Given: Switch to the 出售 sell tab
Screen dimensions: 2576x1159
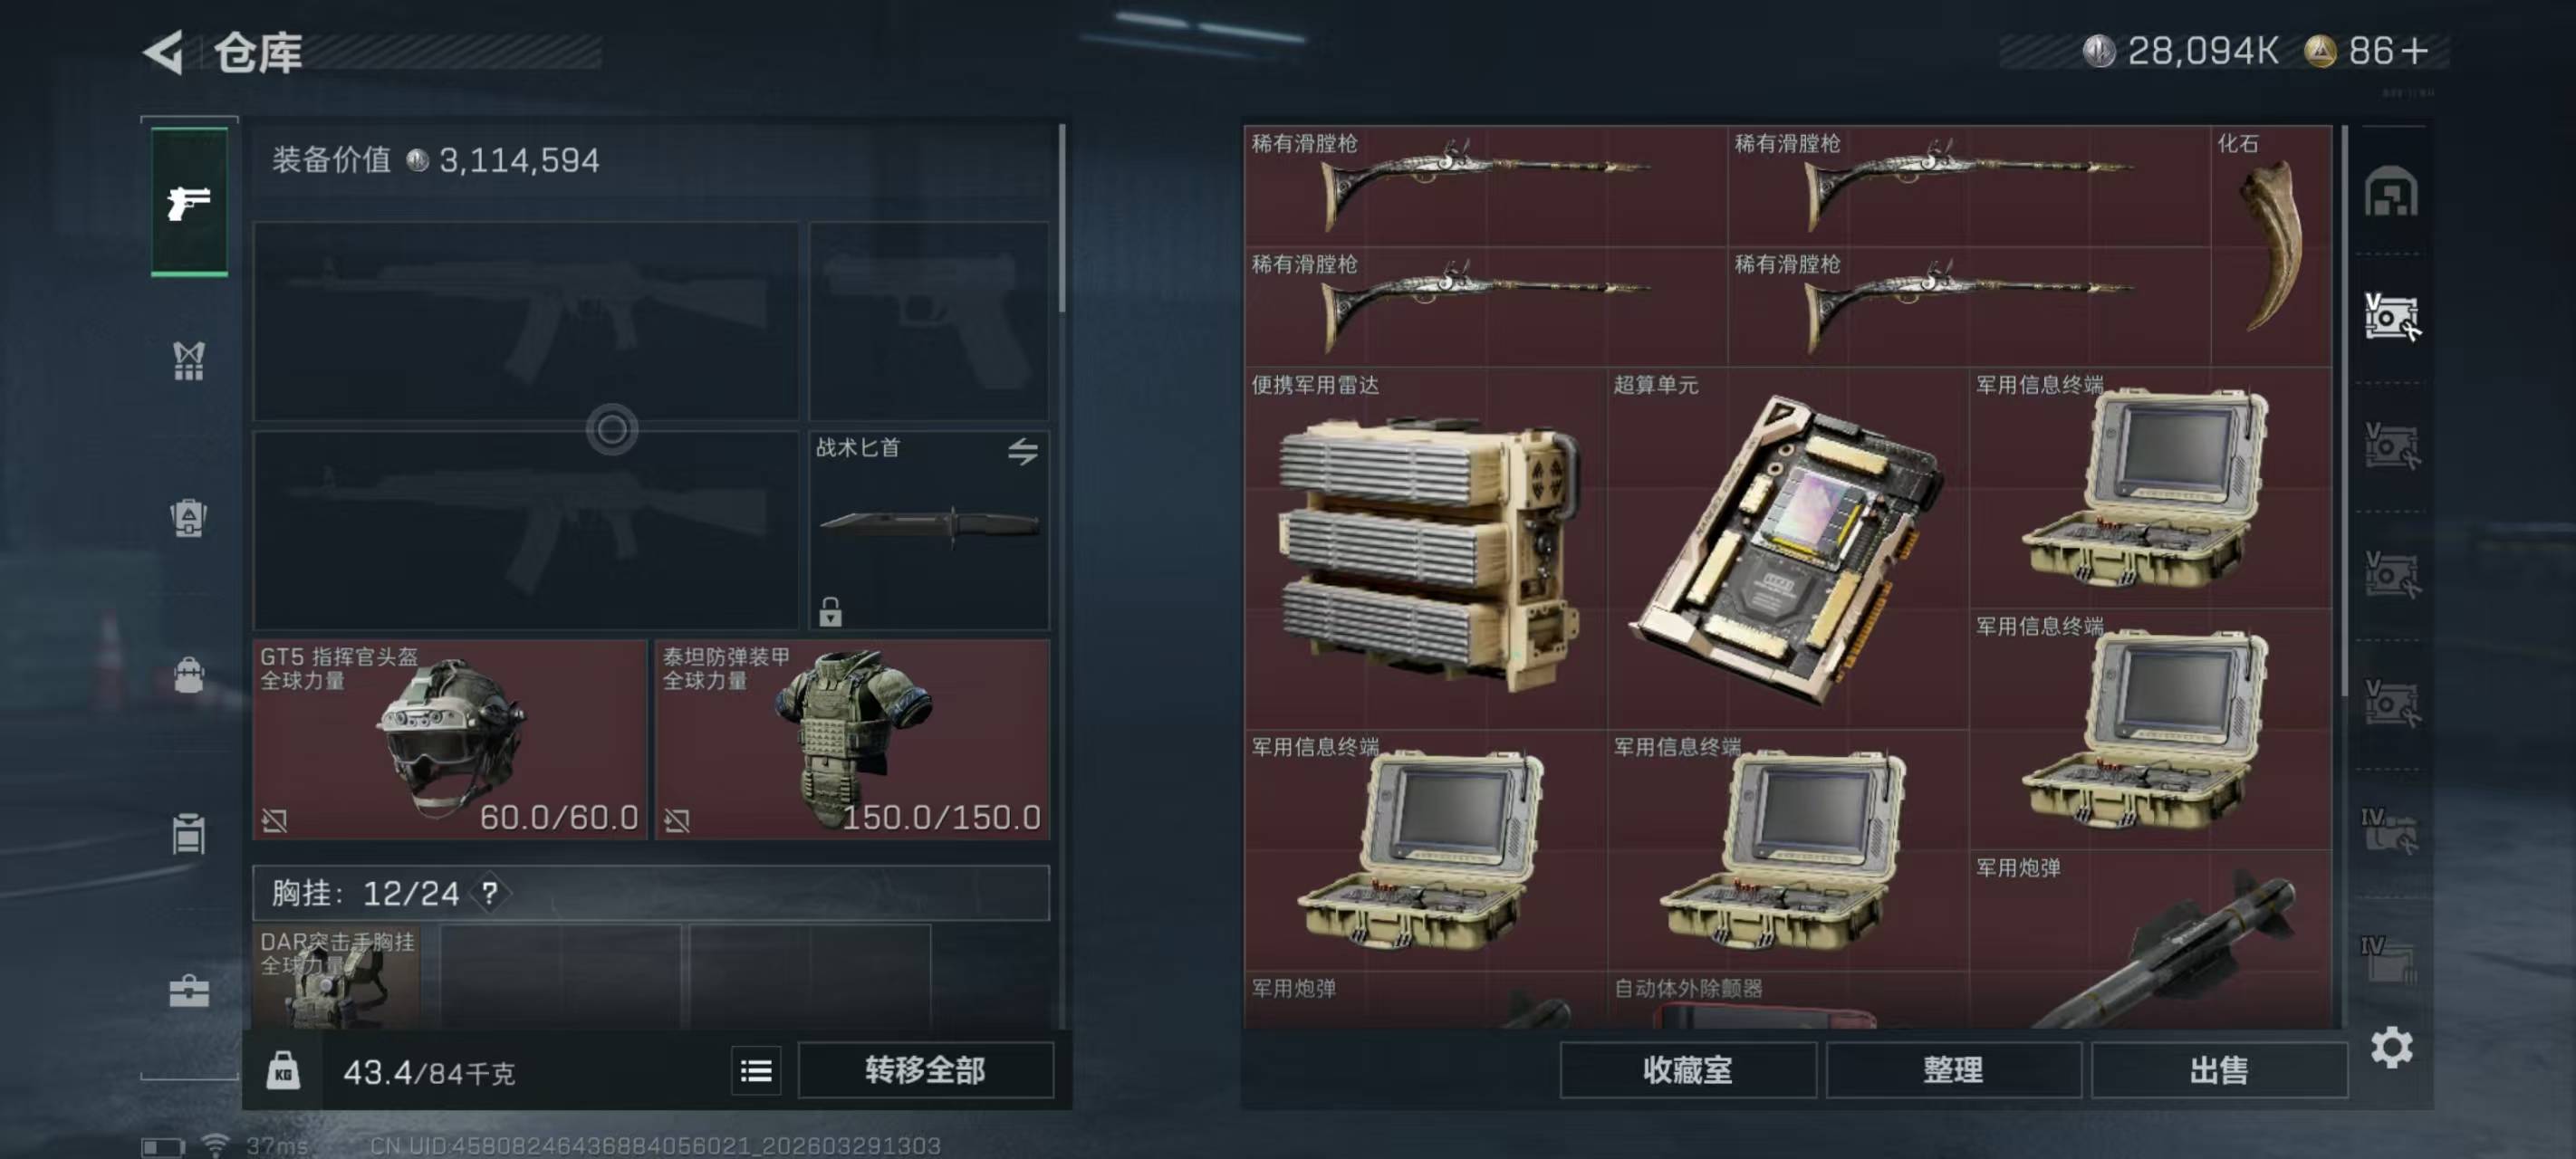Looking at the screenshot, I should point(2219,1071).
